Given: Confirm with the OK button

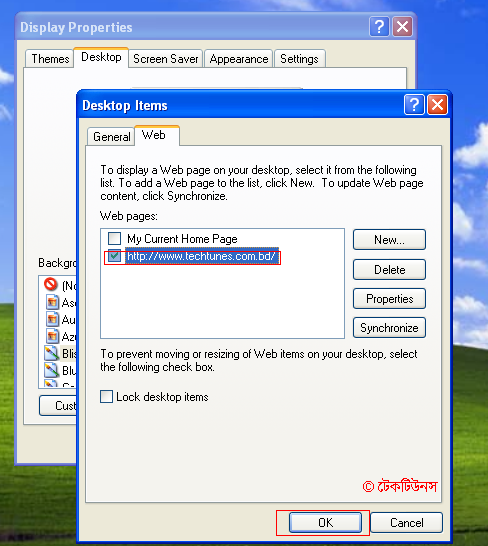Looking at the screenshot, I should [325, 523].
